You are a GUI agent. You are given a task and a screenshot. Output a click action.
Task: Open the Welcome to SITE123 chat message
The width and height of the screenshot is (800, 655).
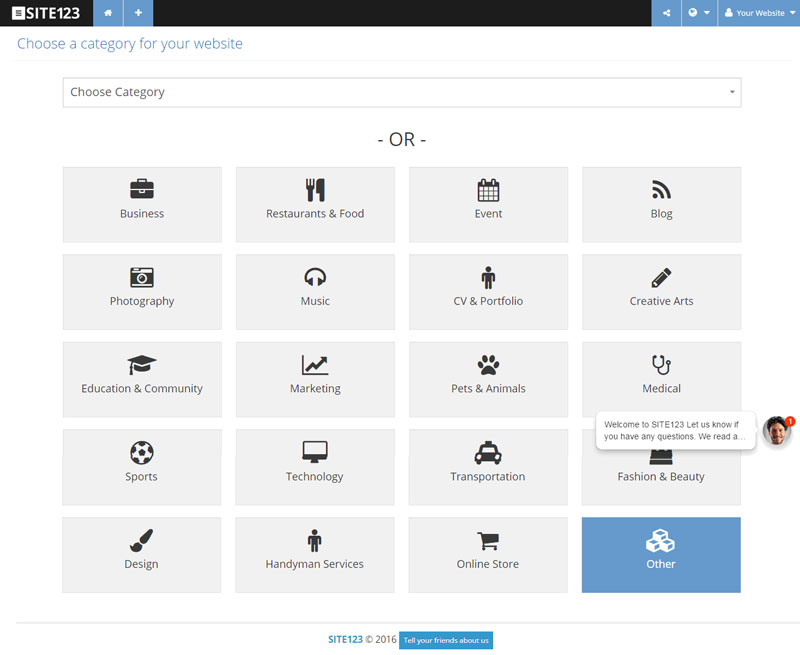(675, 431)
